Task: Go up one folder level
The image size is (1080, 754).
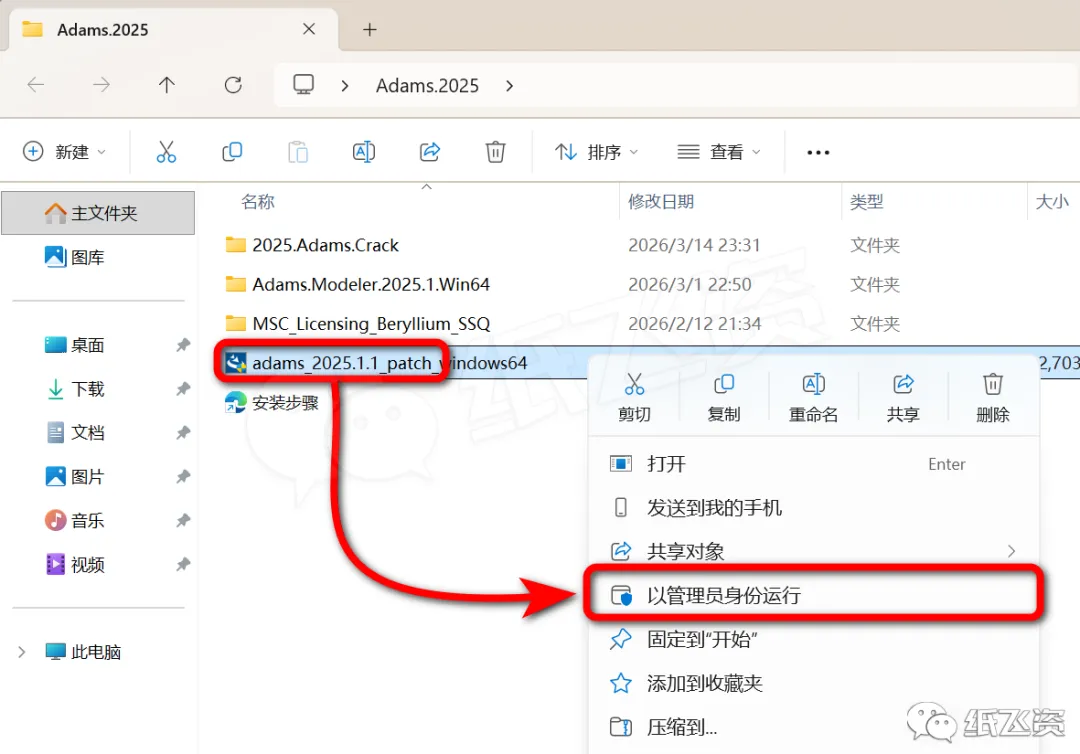Action: point(167,85)
